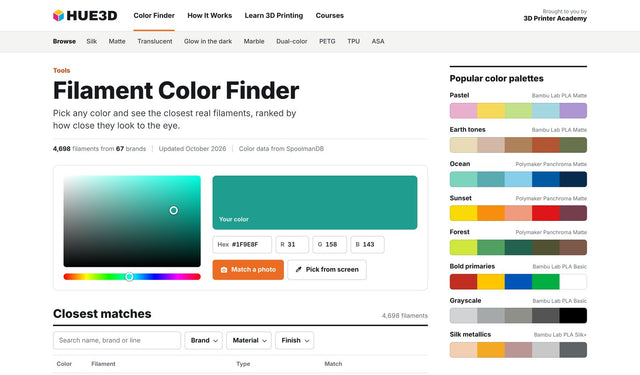Click the Your color preview swatch
The width and height of the screenshot is (640, 375).
pyautogui.click(x=315, y=202)
